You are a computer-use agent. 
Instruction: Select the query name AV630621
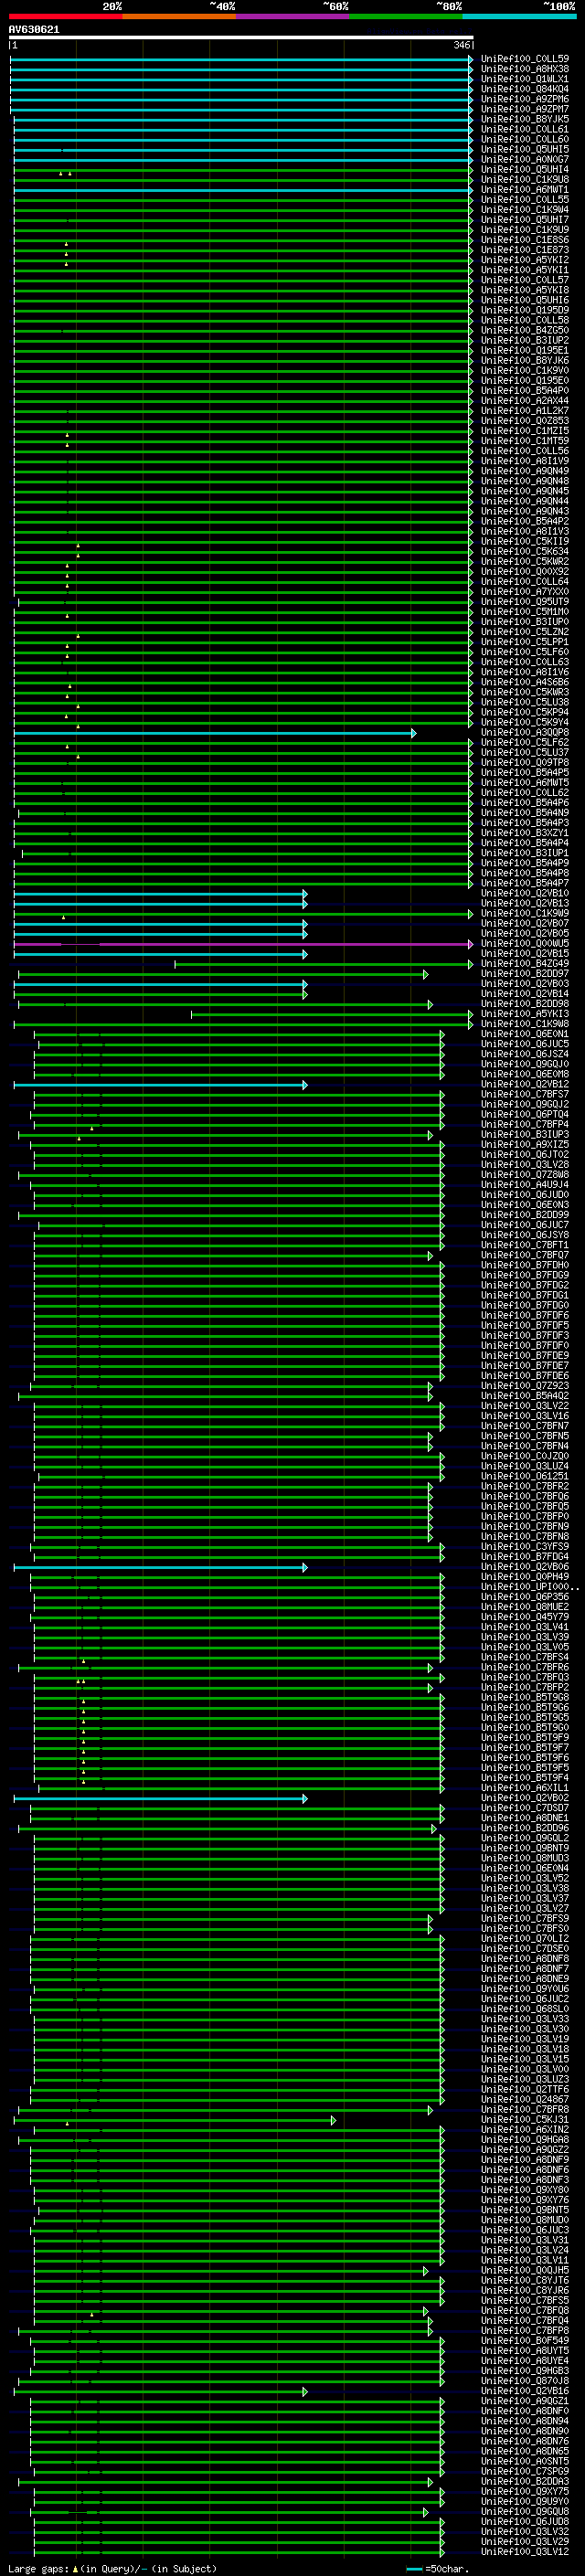pos(34,30)
